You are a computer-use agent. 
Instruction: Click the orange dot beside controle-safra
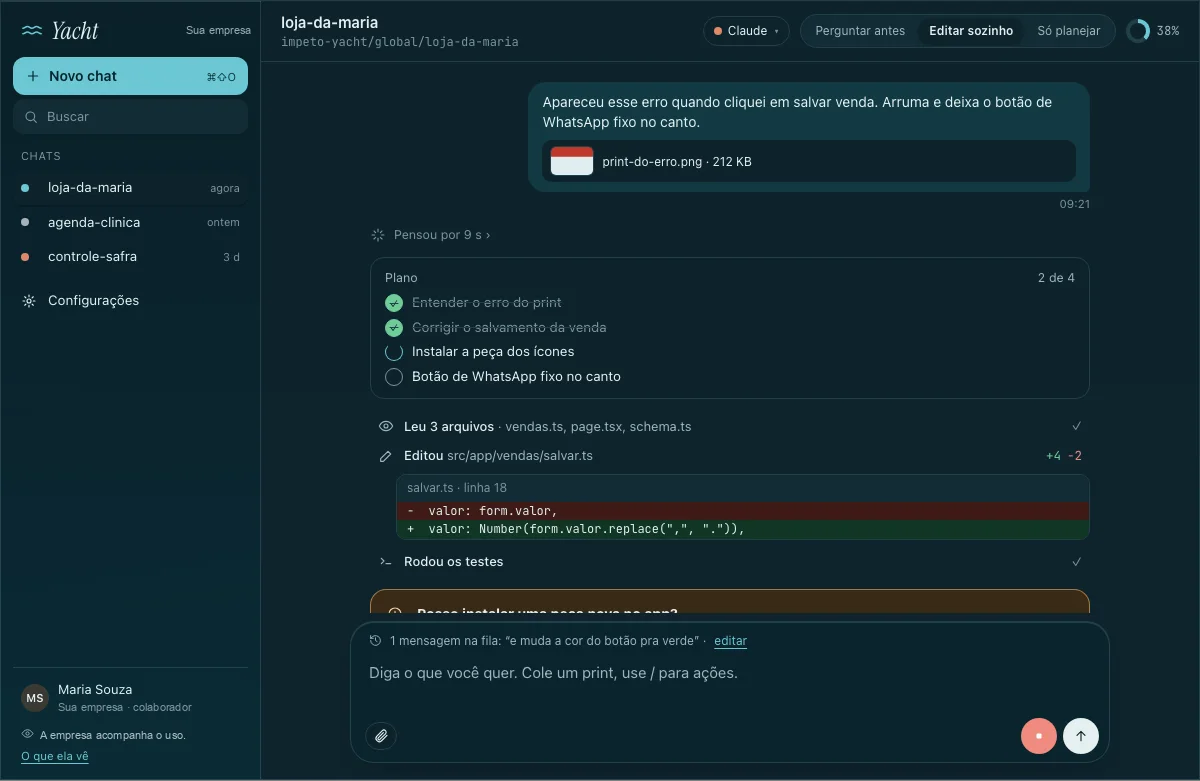(25, 257)
